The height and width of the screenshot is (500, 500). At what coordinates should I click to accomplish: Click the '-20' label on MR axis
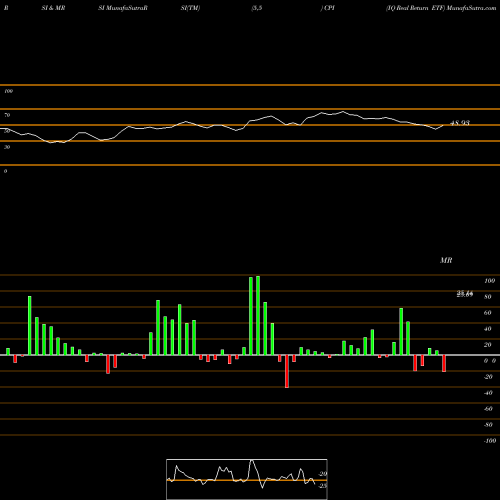coord(488,377)
